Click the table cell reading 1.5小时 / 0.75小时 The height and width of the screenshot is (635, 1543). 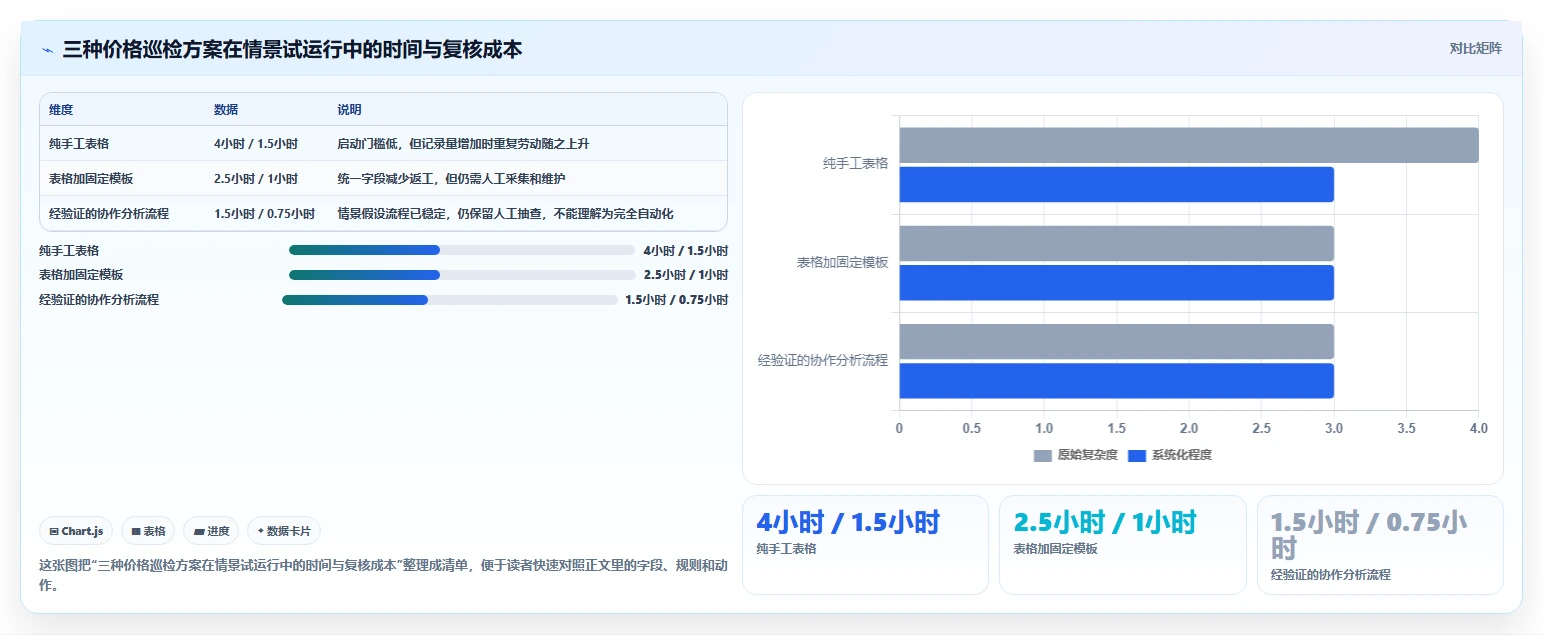pos(264,214)
